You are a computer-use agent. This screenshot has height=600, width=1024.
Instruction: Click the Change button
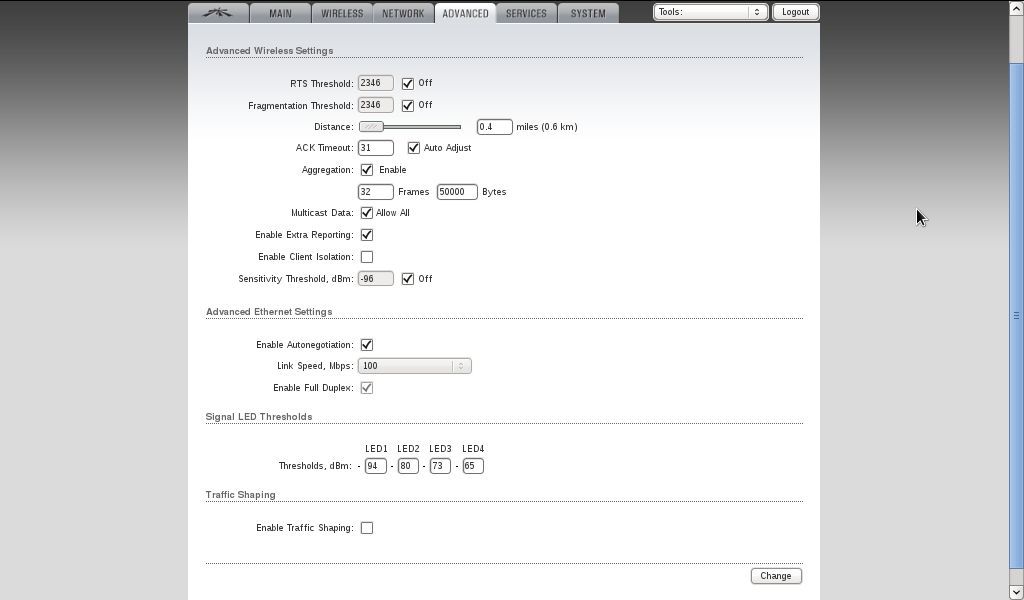[x=776, y=576]
